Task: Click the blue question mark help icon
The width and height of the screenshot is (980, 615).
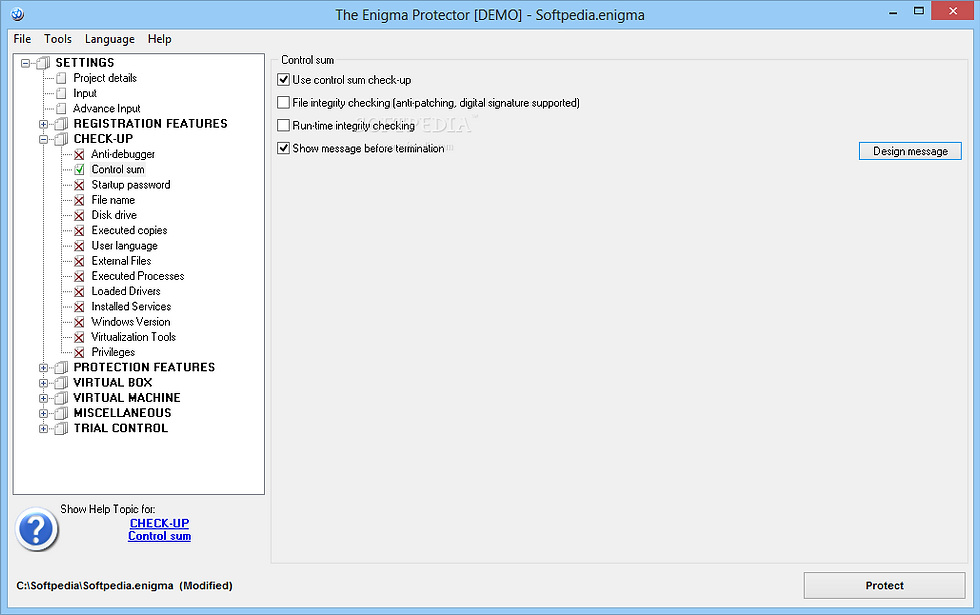Action: 37,529
